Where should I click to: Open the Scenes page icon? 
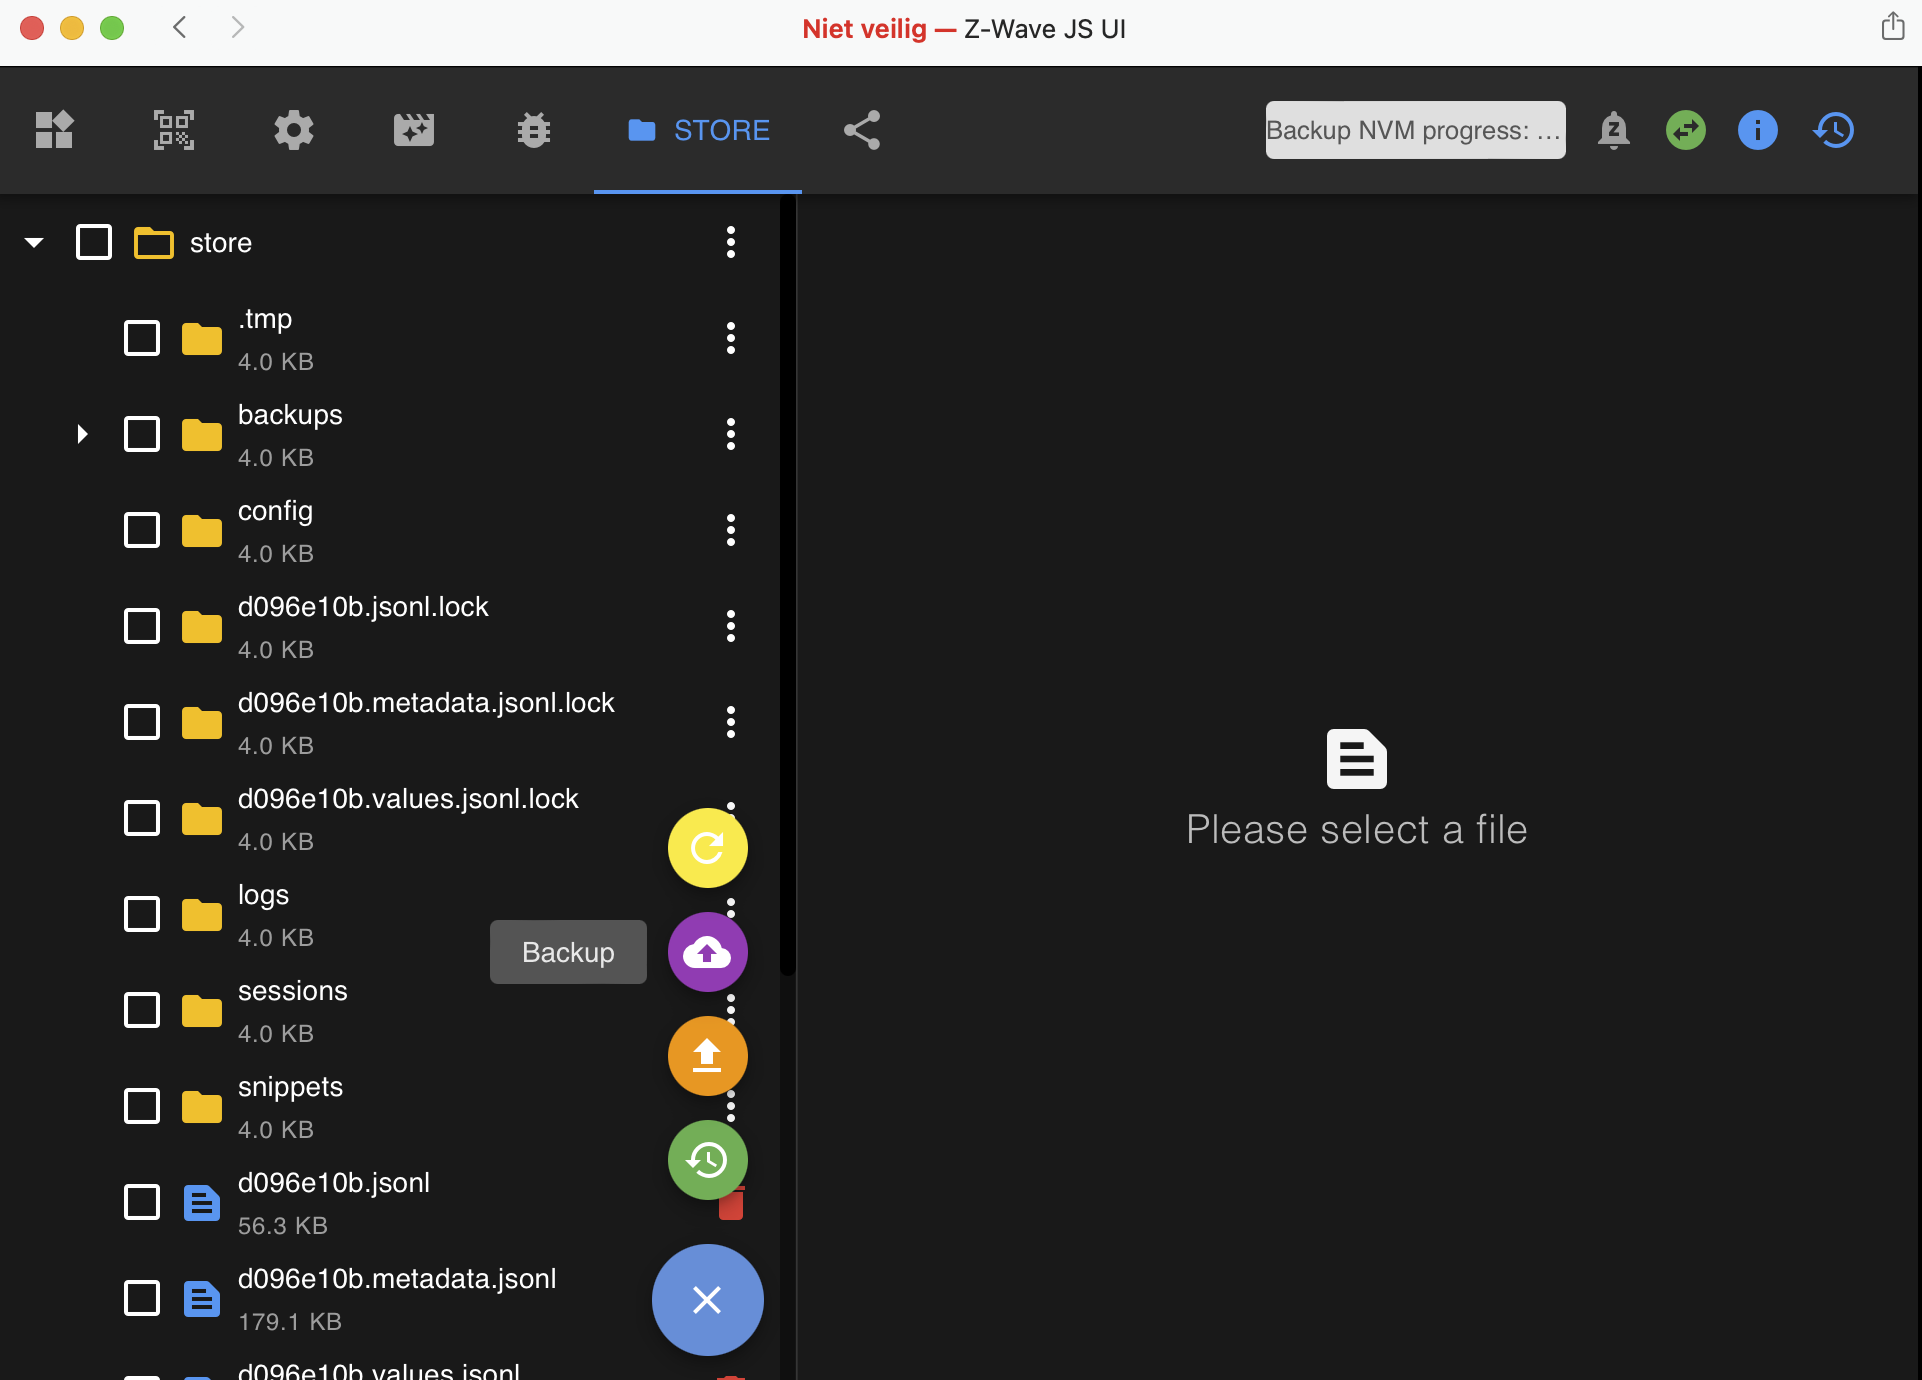414,130
